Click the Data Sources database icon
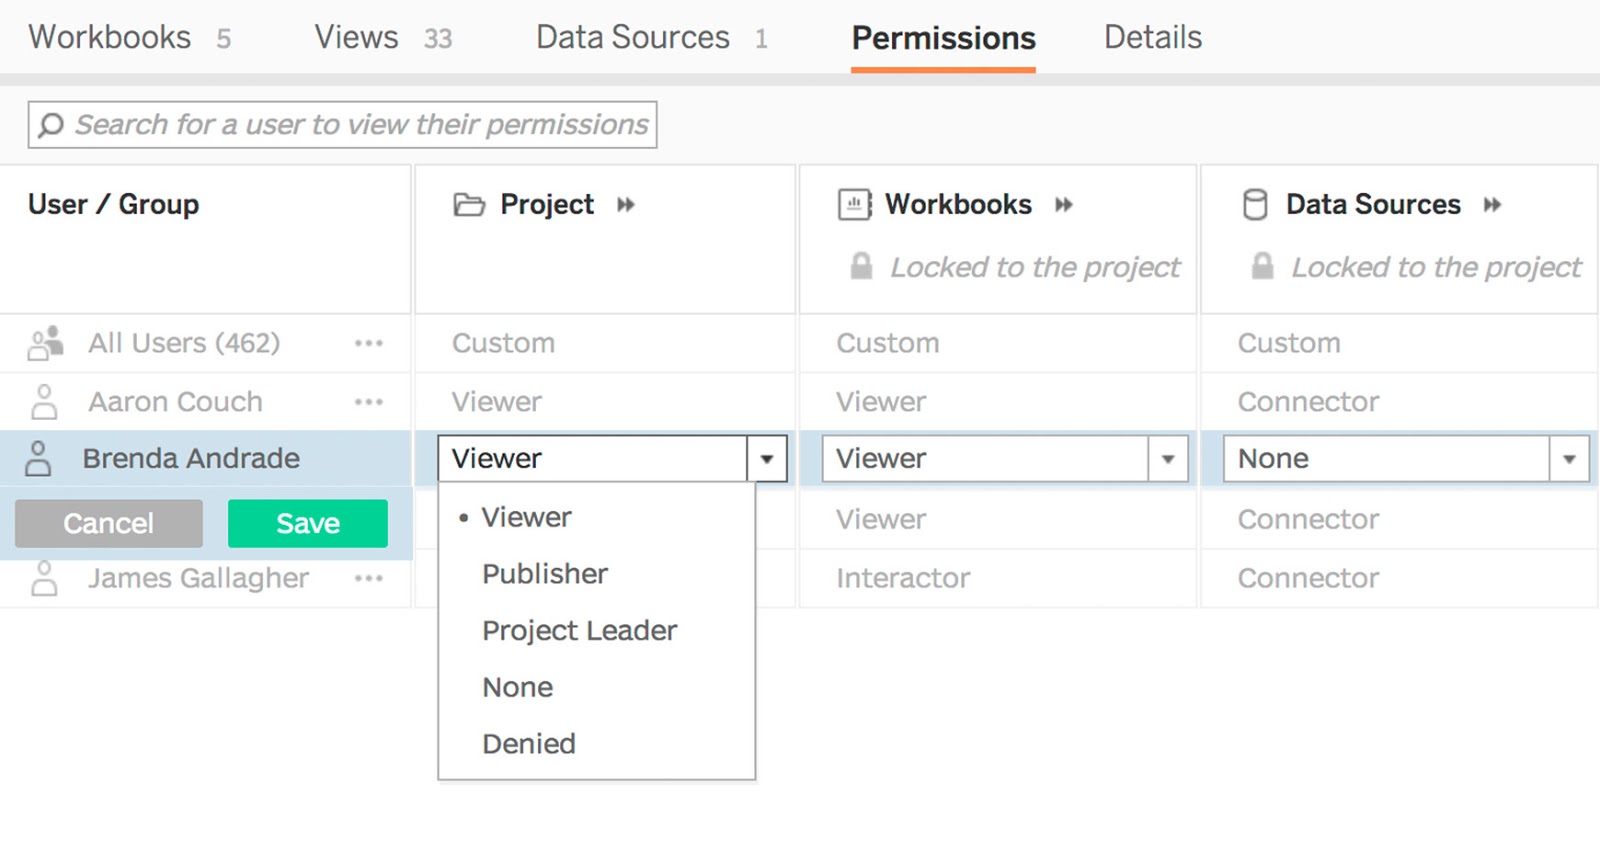This screenshot has height=864, width=1600. 1255,204
